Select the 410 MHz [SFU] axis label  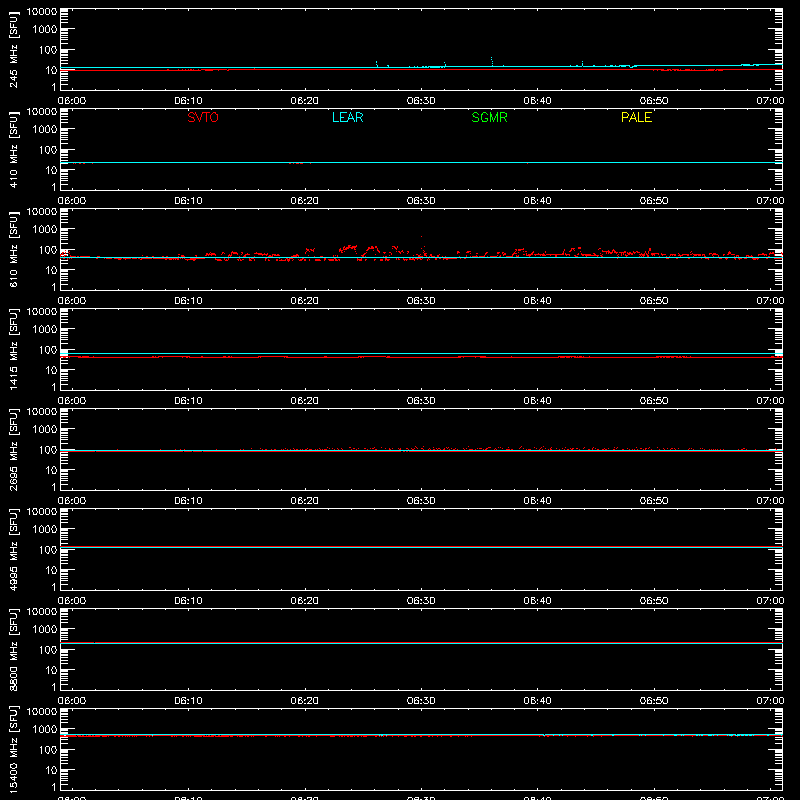[13, 149]
